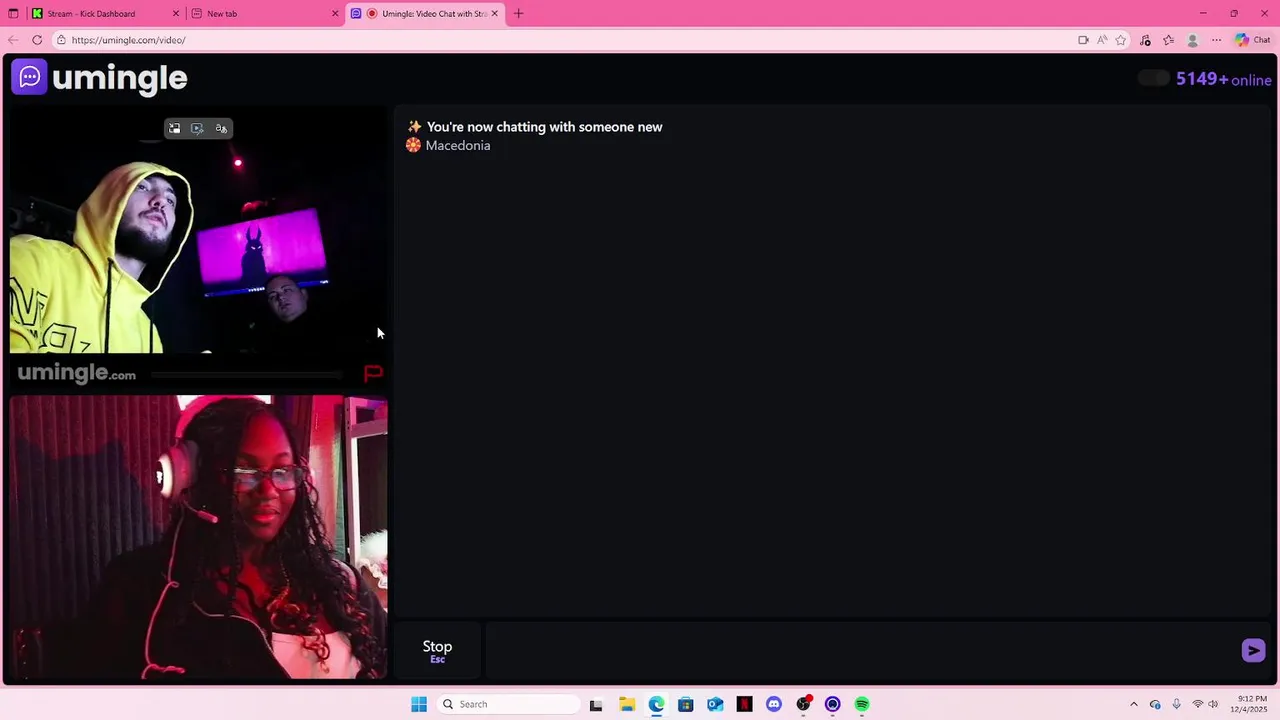This screenshot has width=1280, height=720.
Task: Expand the system tray hidden icons chevron
Action: pyautogui.click(x=1134, y=704)
